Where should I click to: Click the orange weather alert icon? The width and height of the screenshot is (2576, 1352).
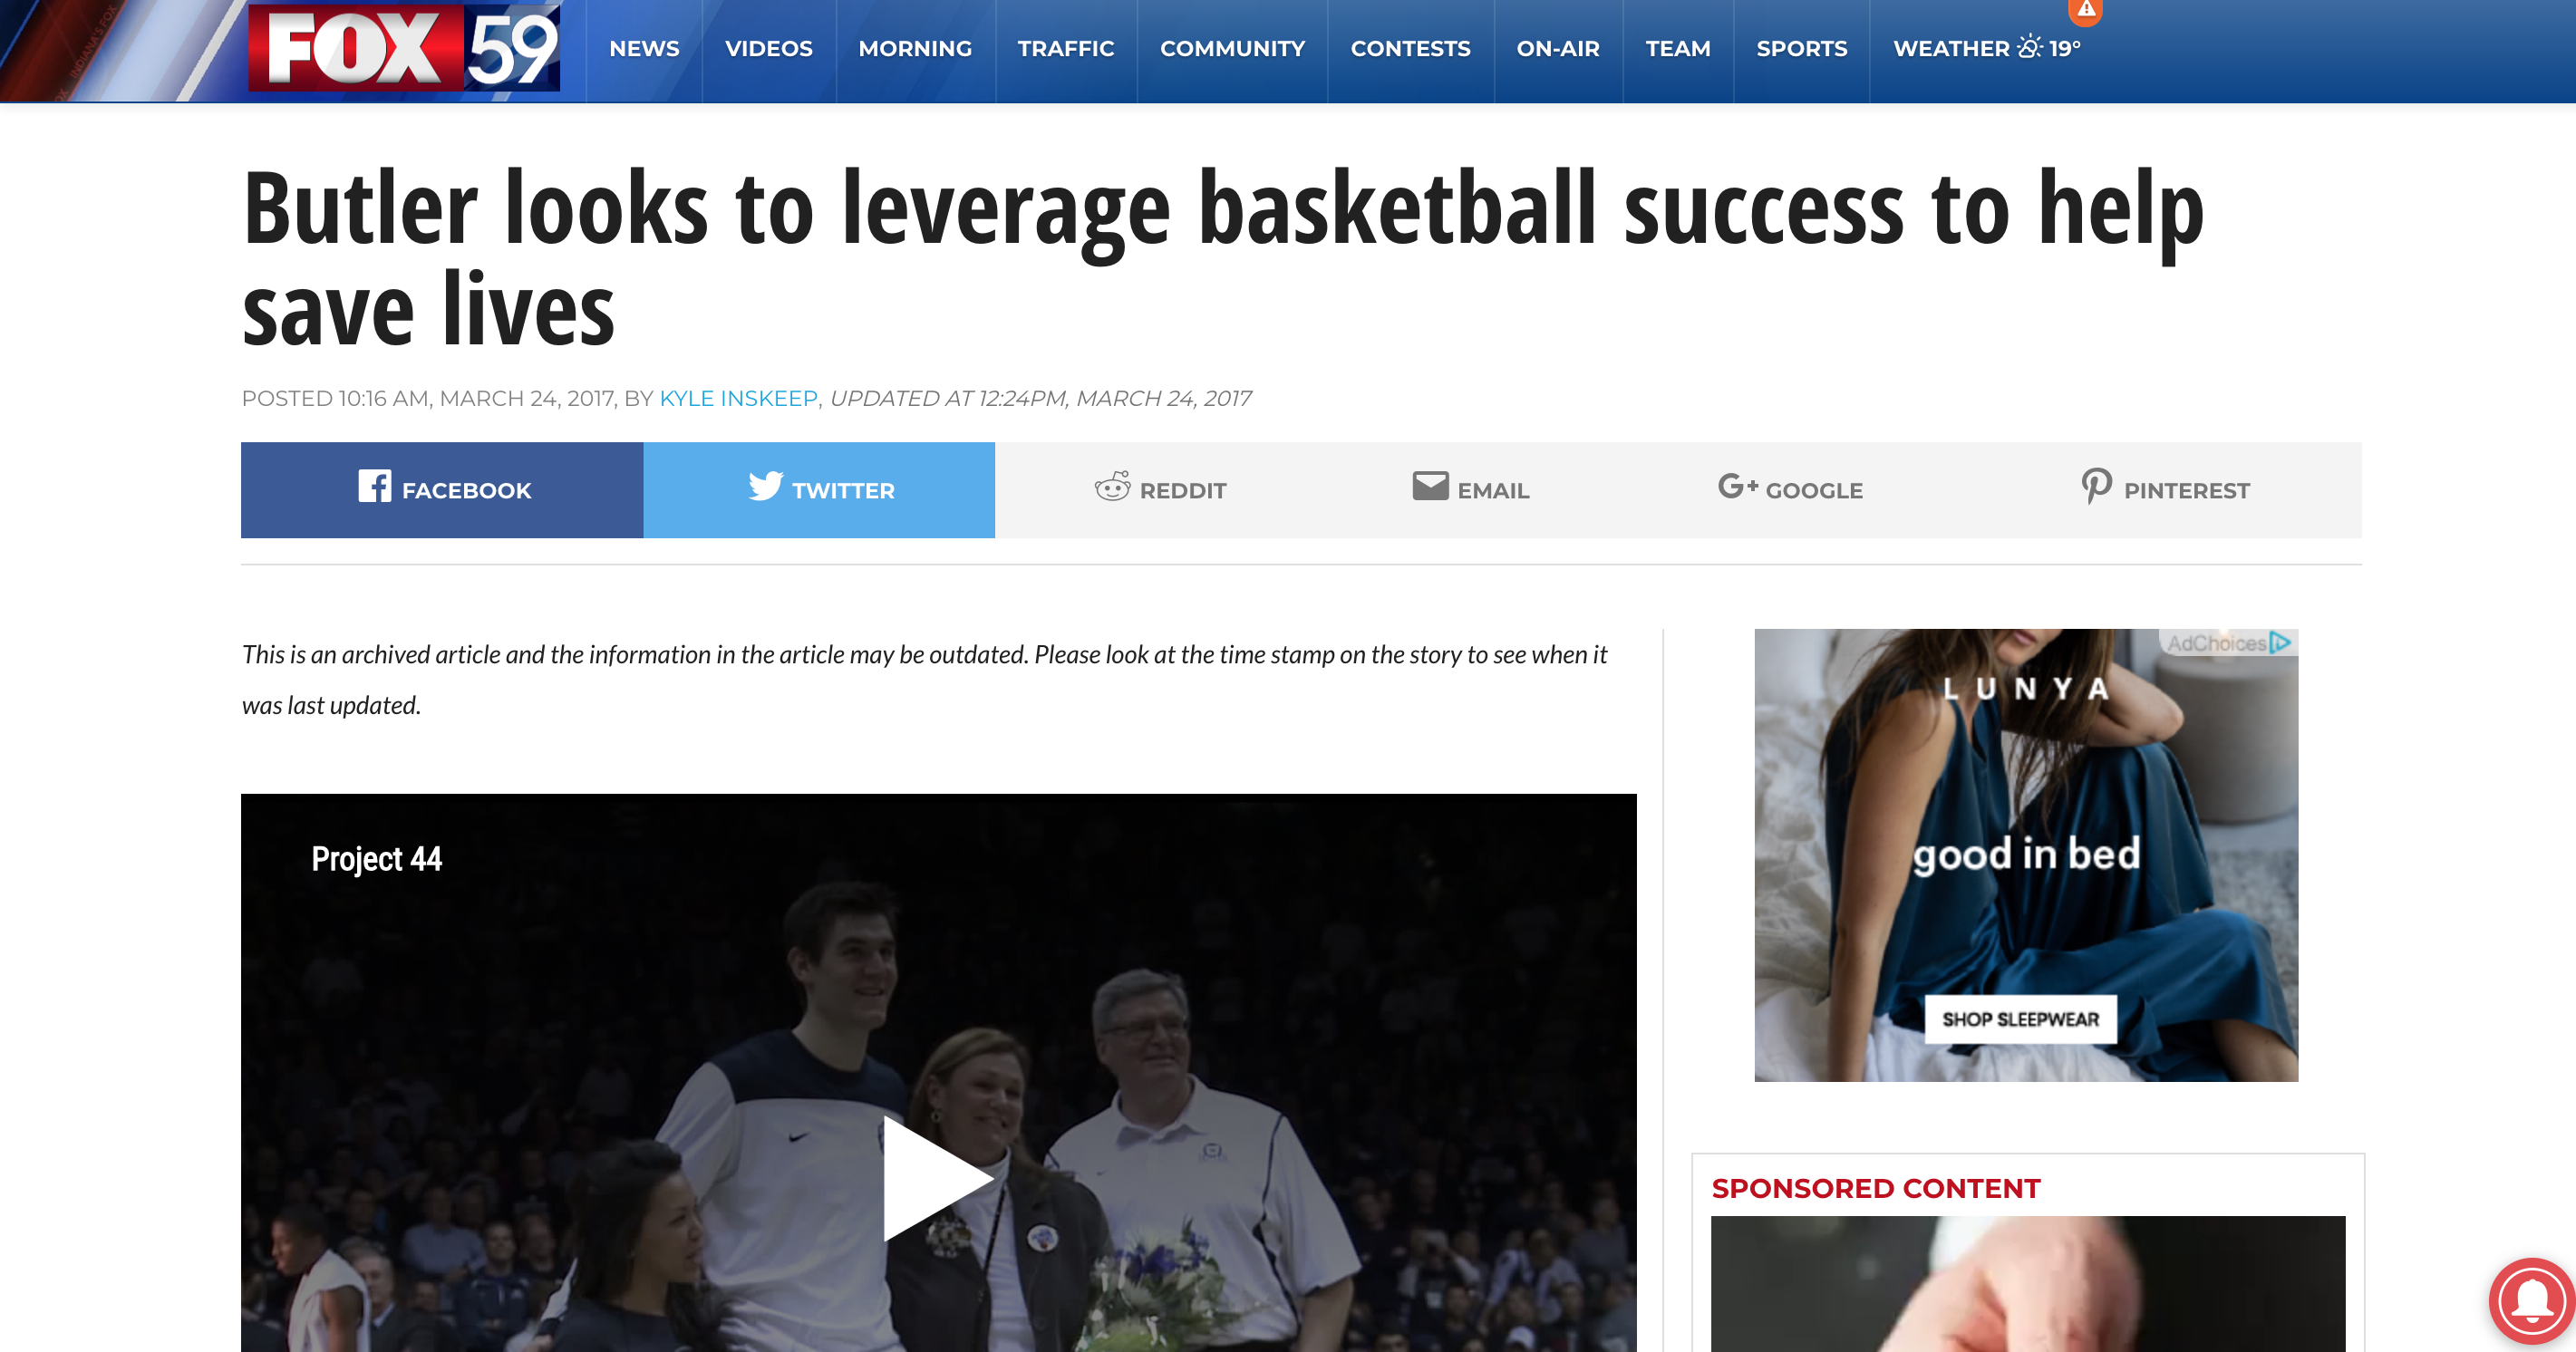coord(2085,10)
